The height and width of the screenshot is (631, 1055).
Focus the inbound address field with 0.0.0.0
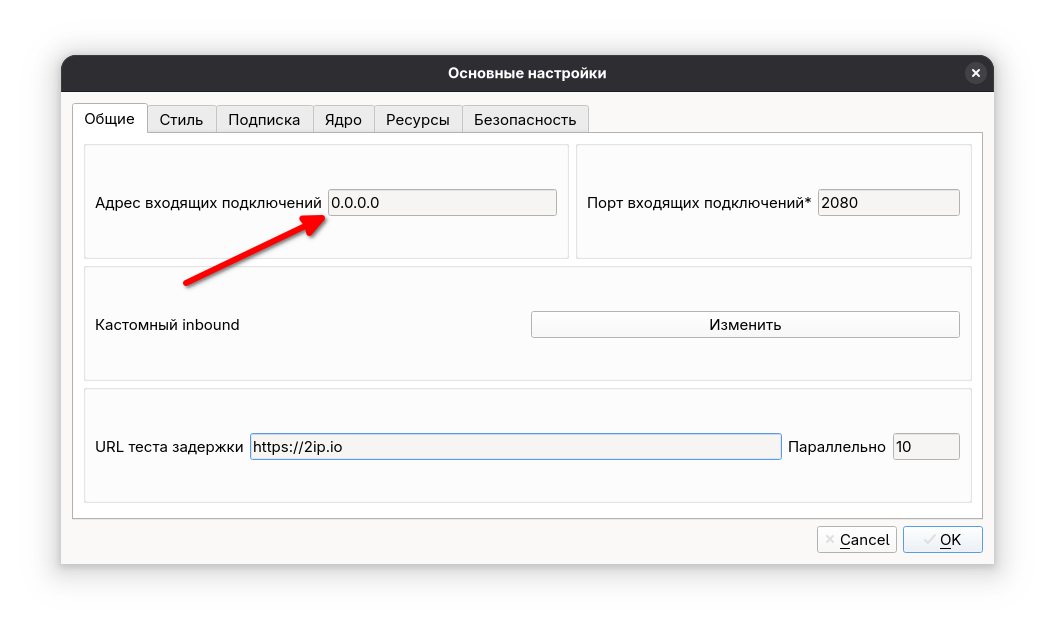pos(442,202)
